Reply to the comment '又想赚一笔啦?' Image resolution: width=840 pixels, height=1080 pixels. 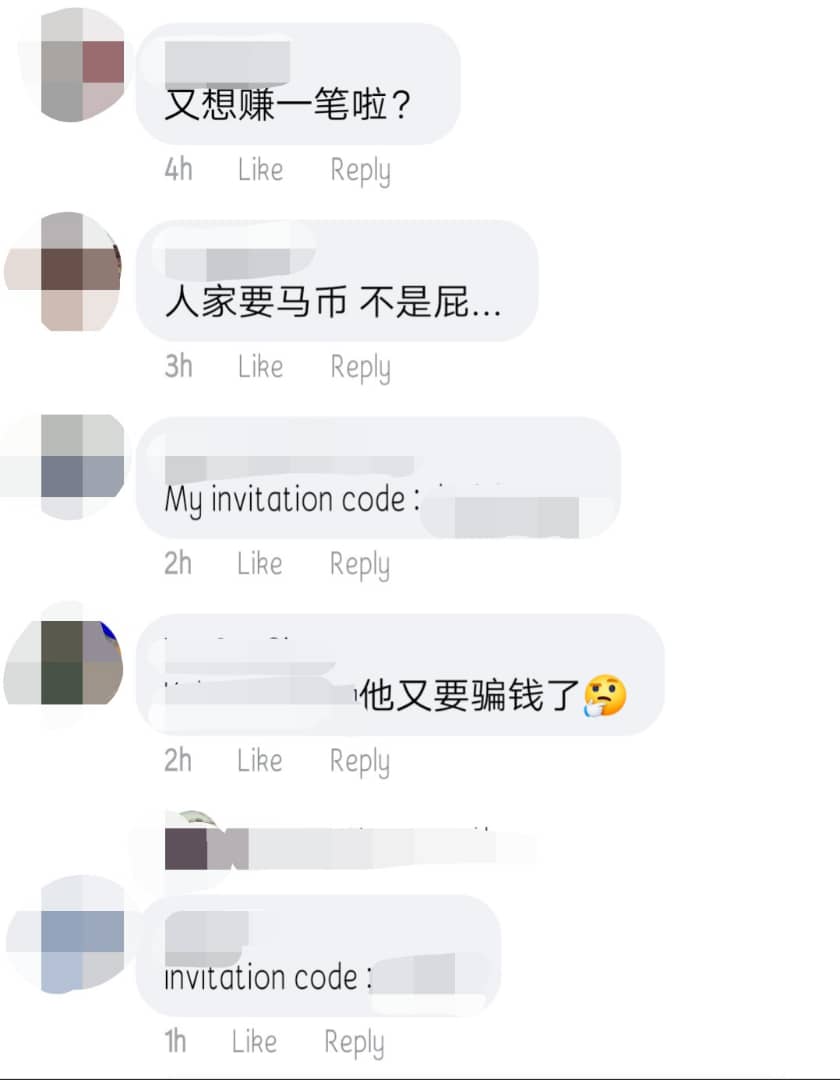360,171
